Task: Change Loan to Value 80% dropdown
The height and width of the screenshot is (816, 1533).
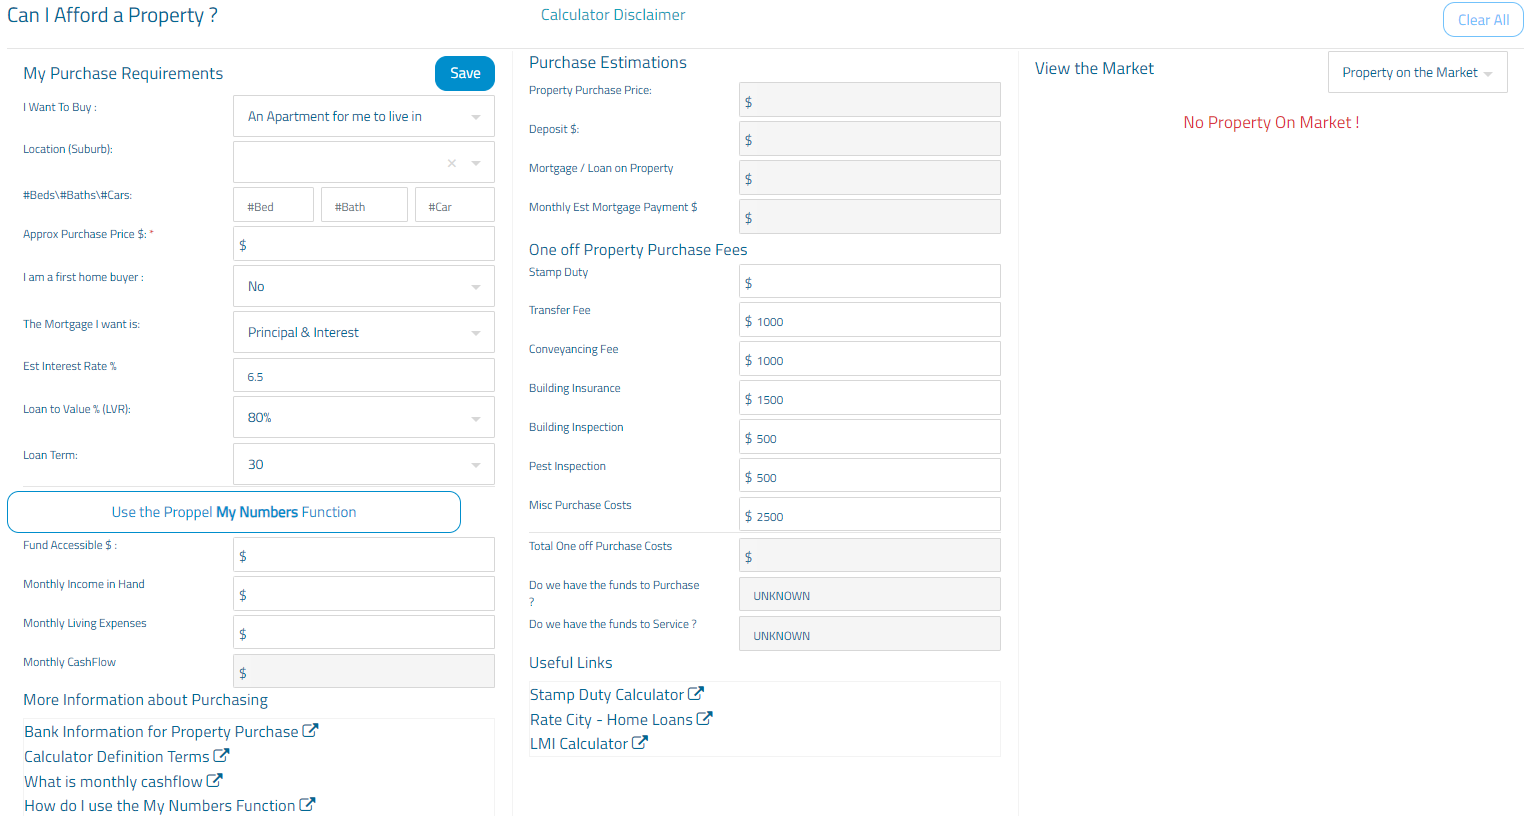Action: pyautogui.click(x=364, y=418)
